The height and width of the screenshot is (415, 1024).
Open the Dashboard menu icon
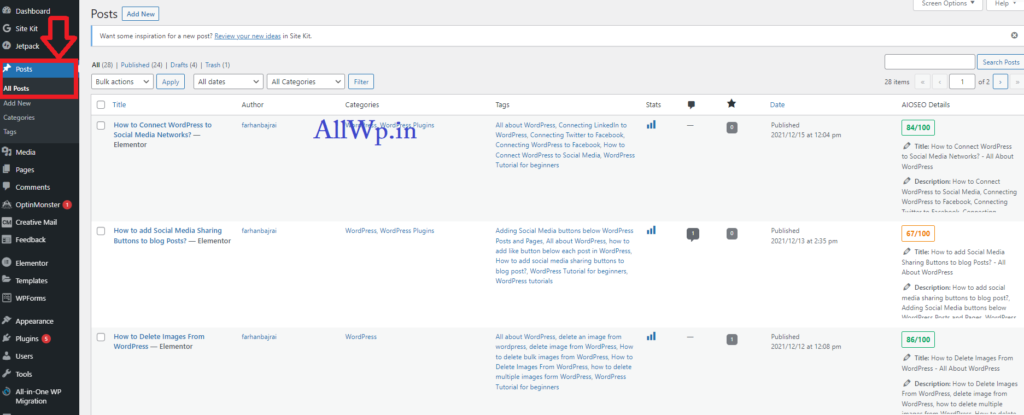point(7,11)
